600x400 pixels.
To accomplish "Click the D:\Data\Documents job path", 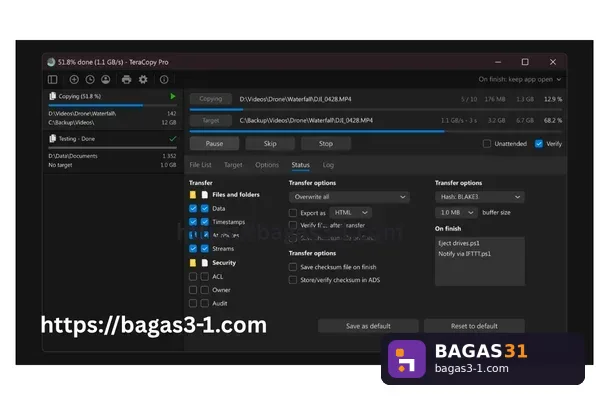I will [73, 156].
